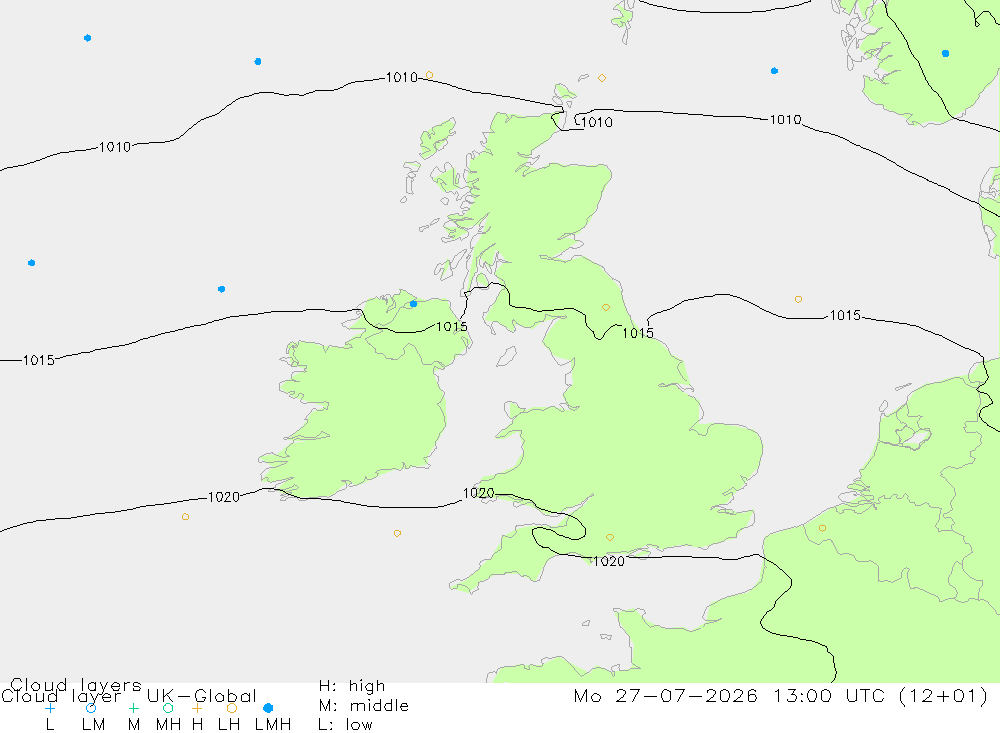Select the blue cloud marker over Norway
The width and height of the screenshot is (1000, 733).
(x=945, y=54)
